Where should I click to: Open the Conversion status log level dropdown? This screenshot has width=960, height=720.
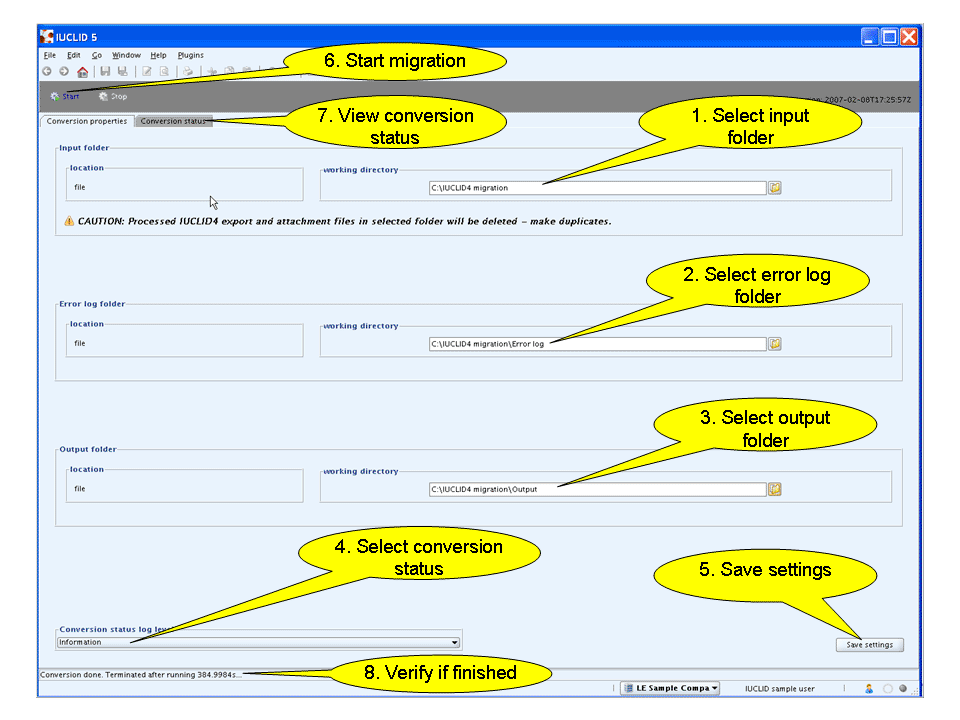(258, 642)
